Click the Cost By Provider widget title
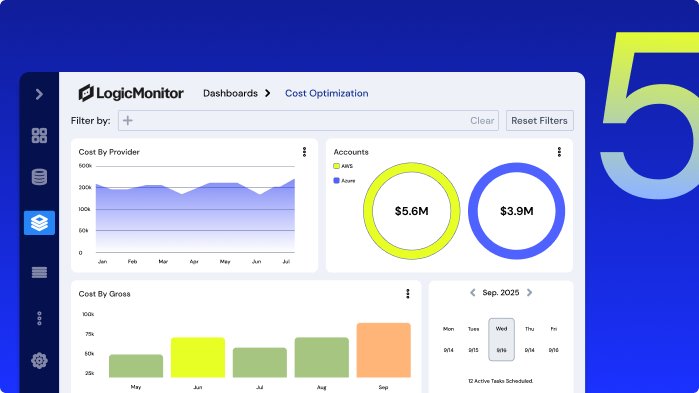The height and width of the screenshot is (393, 699). click(x=109, y=152)
